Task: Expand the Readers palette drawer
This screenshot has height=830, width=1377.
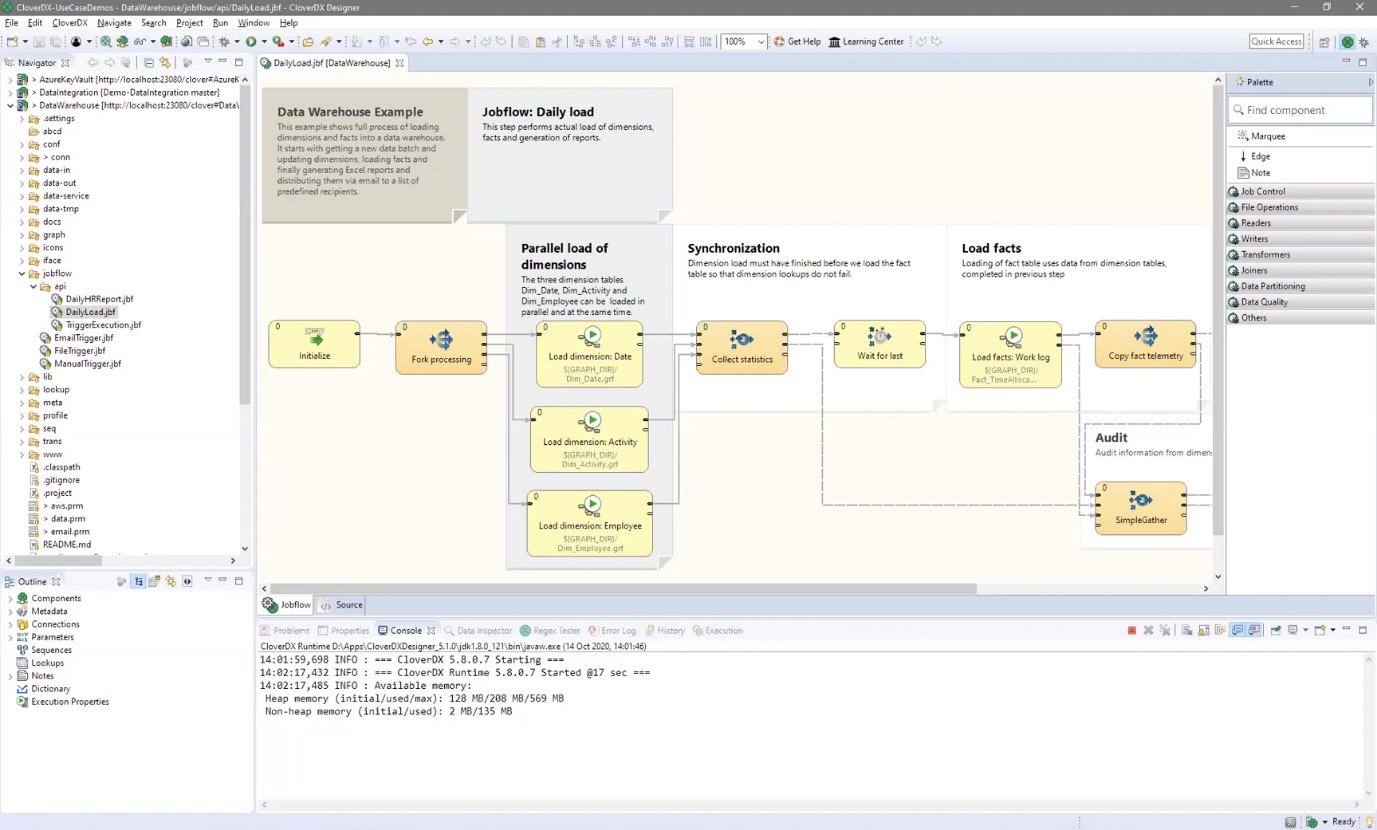Action: click(x=1300, y=223)
